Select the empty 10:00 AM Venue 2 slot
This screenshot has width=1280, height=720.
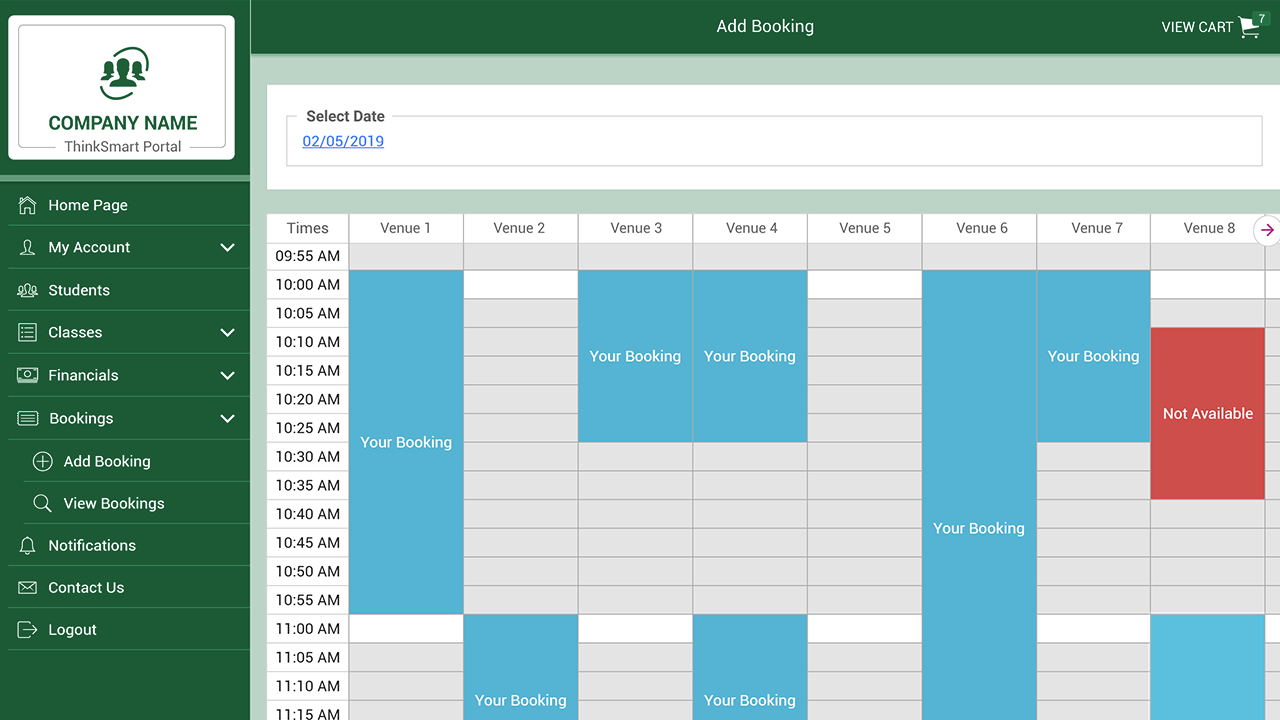(520, 284)
